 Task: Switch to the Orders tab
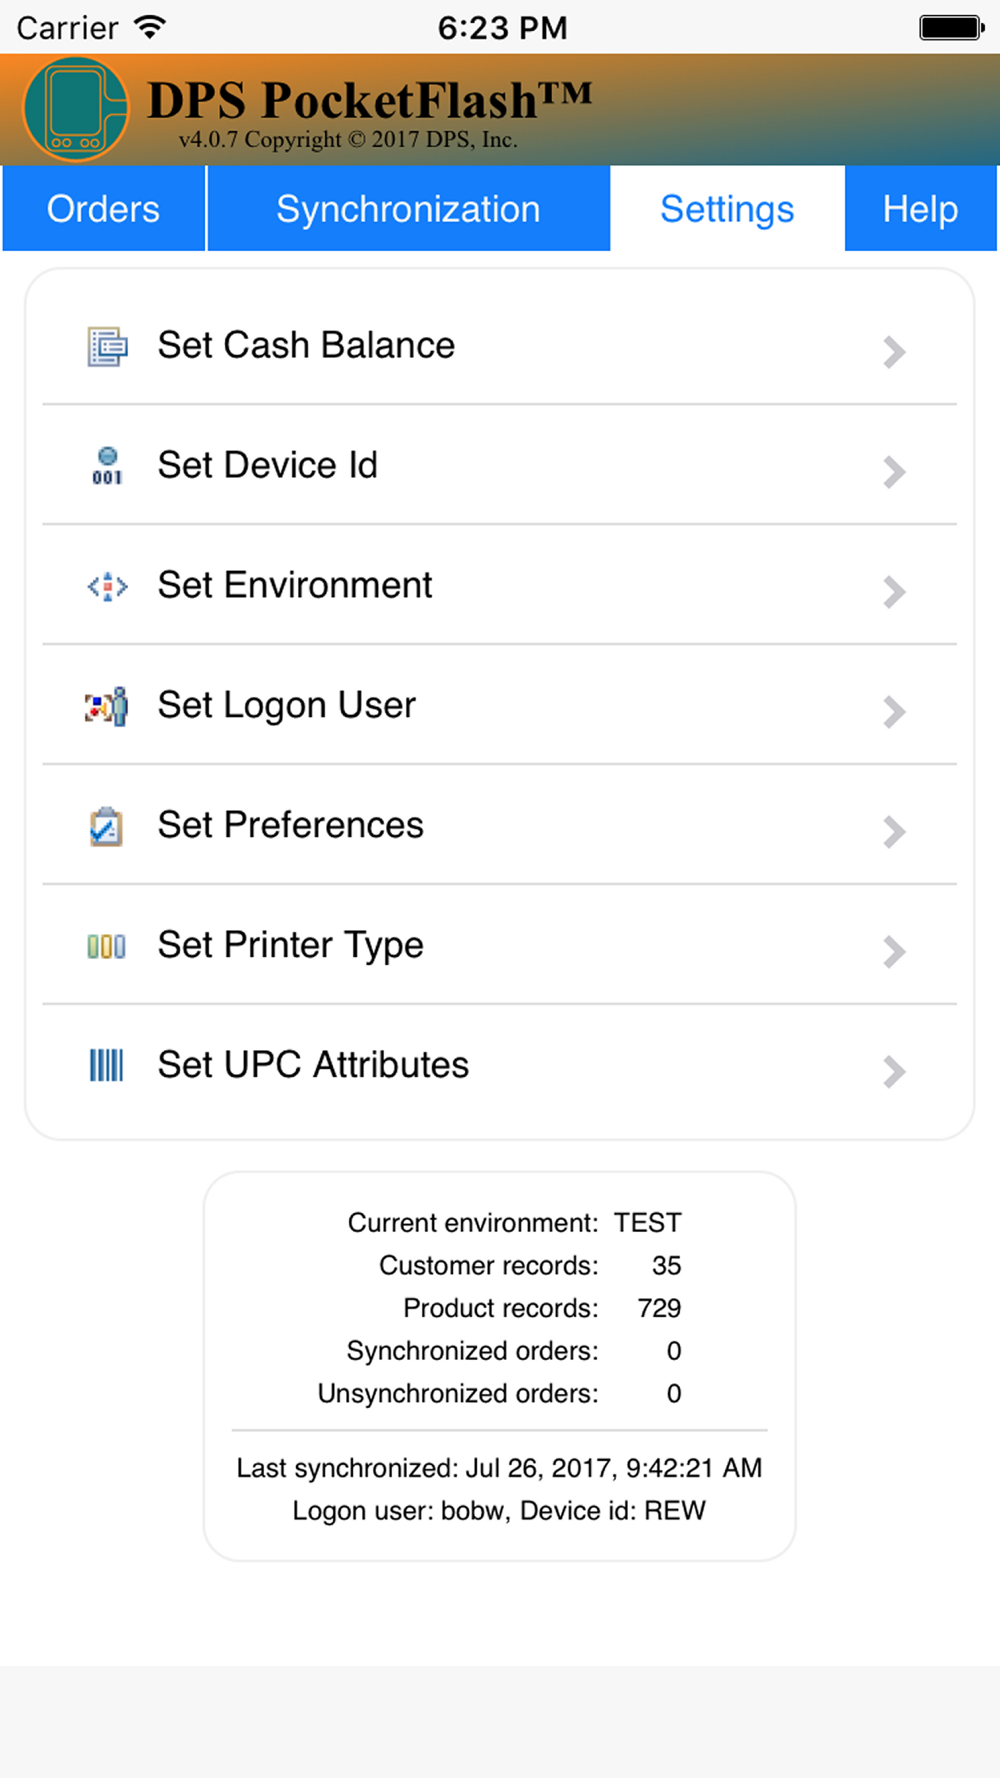click(104, 209)
